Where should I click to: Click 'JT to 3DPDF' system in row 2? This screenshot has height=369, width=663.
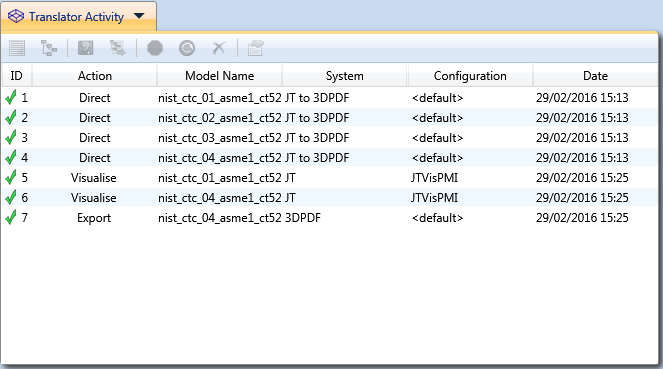(317, 118)
